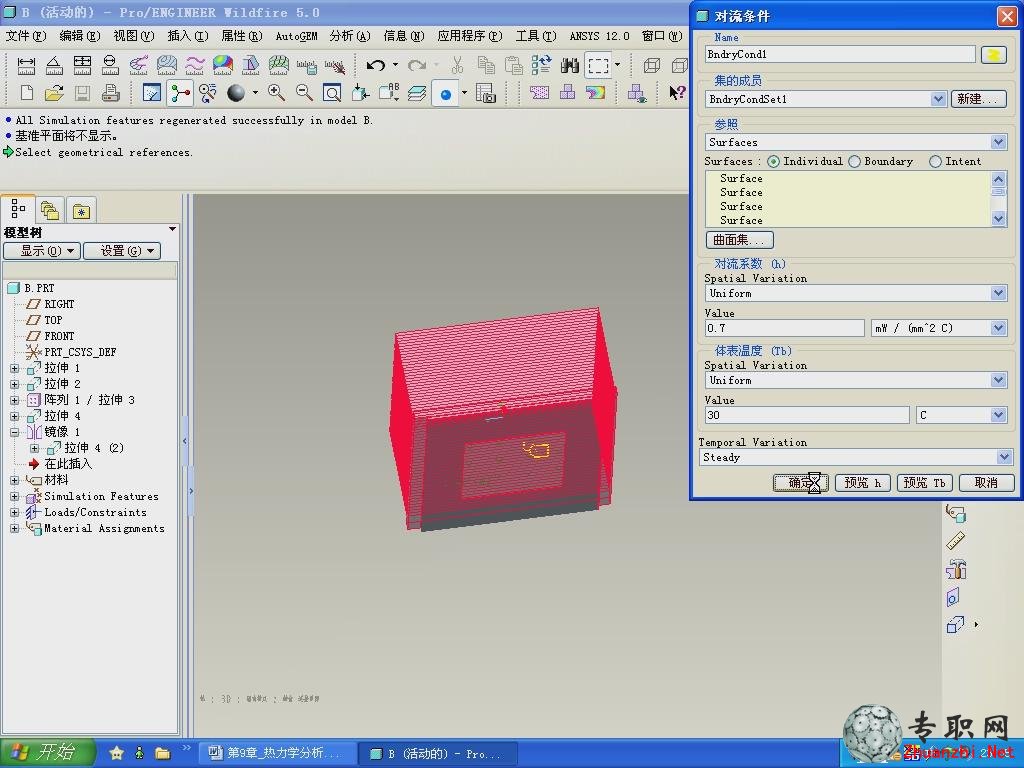Image resolution: width=1024 pixels, height=768 pixels.
Task: Click the hammer icon in right toolbar
Action: coord(955,569)
